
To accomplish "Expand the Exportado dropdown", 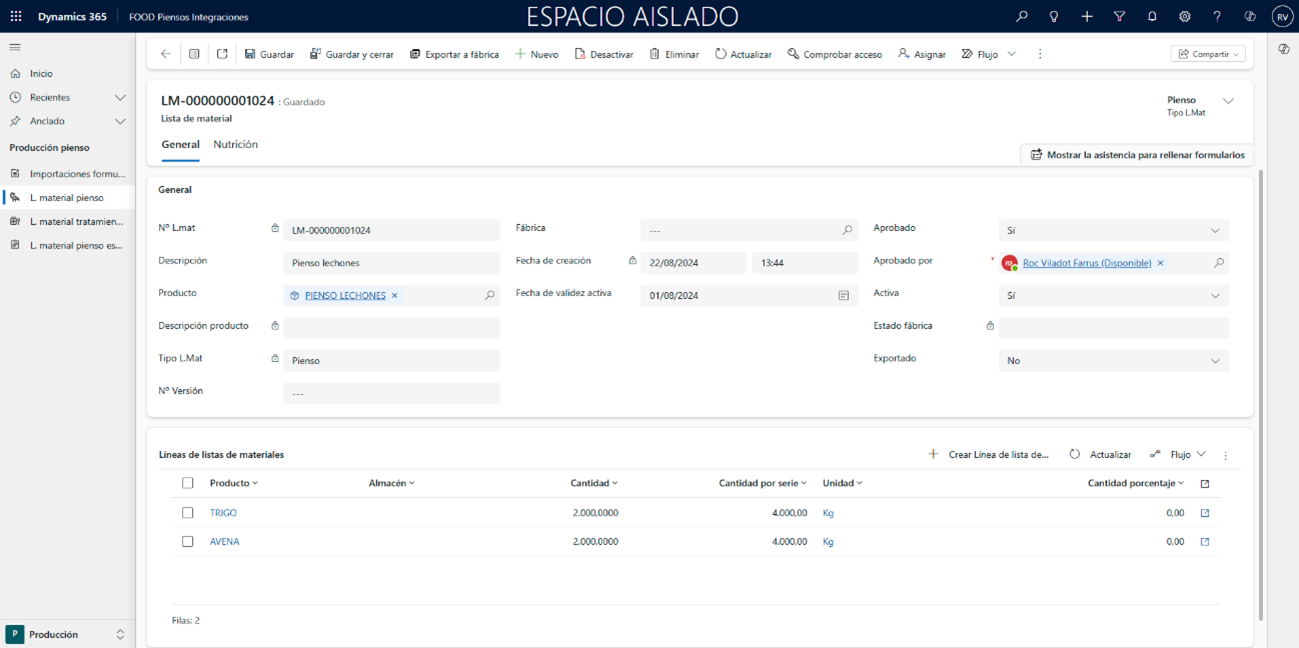I will [x=1113, y=361].
